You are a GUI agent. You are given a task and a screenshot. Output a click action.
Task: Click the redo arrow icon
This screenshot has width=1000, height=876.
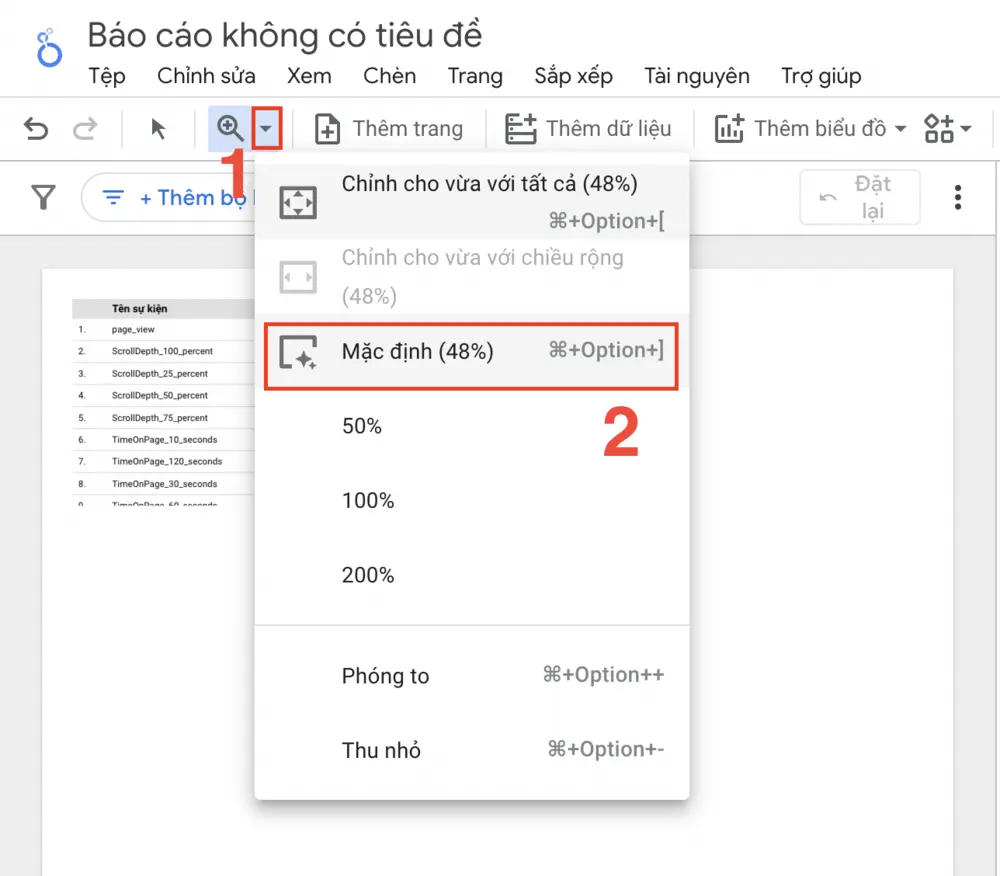84,129
